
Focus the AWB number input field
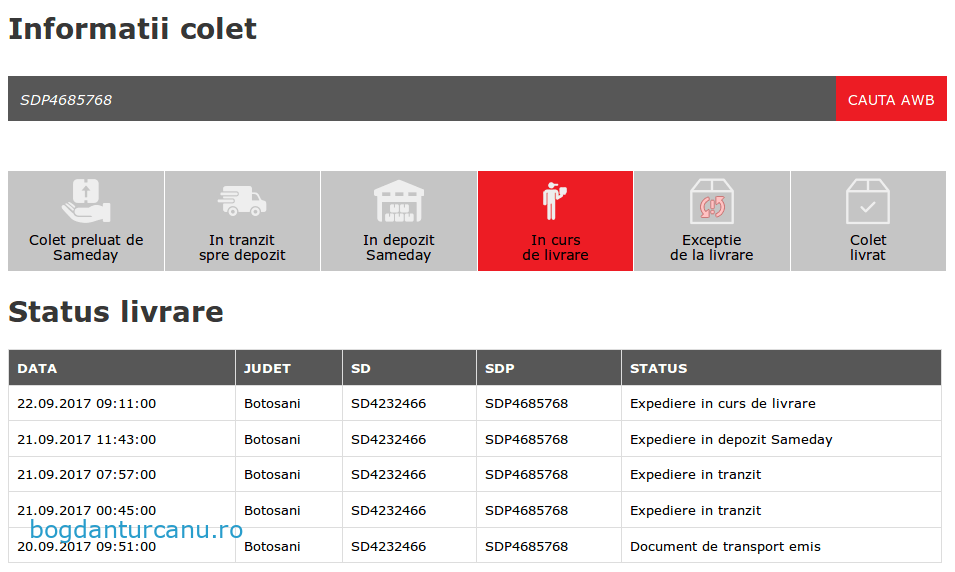(x=421, y=99)
